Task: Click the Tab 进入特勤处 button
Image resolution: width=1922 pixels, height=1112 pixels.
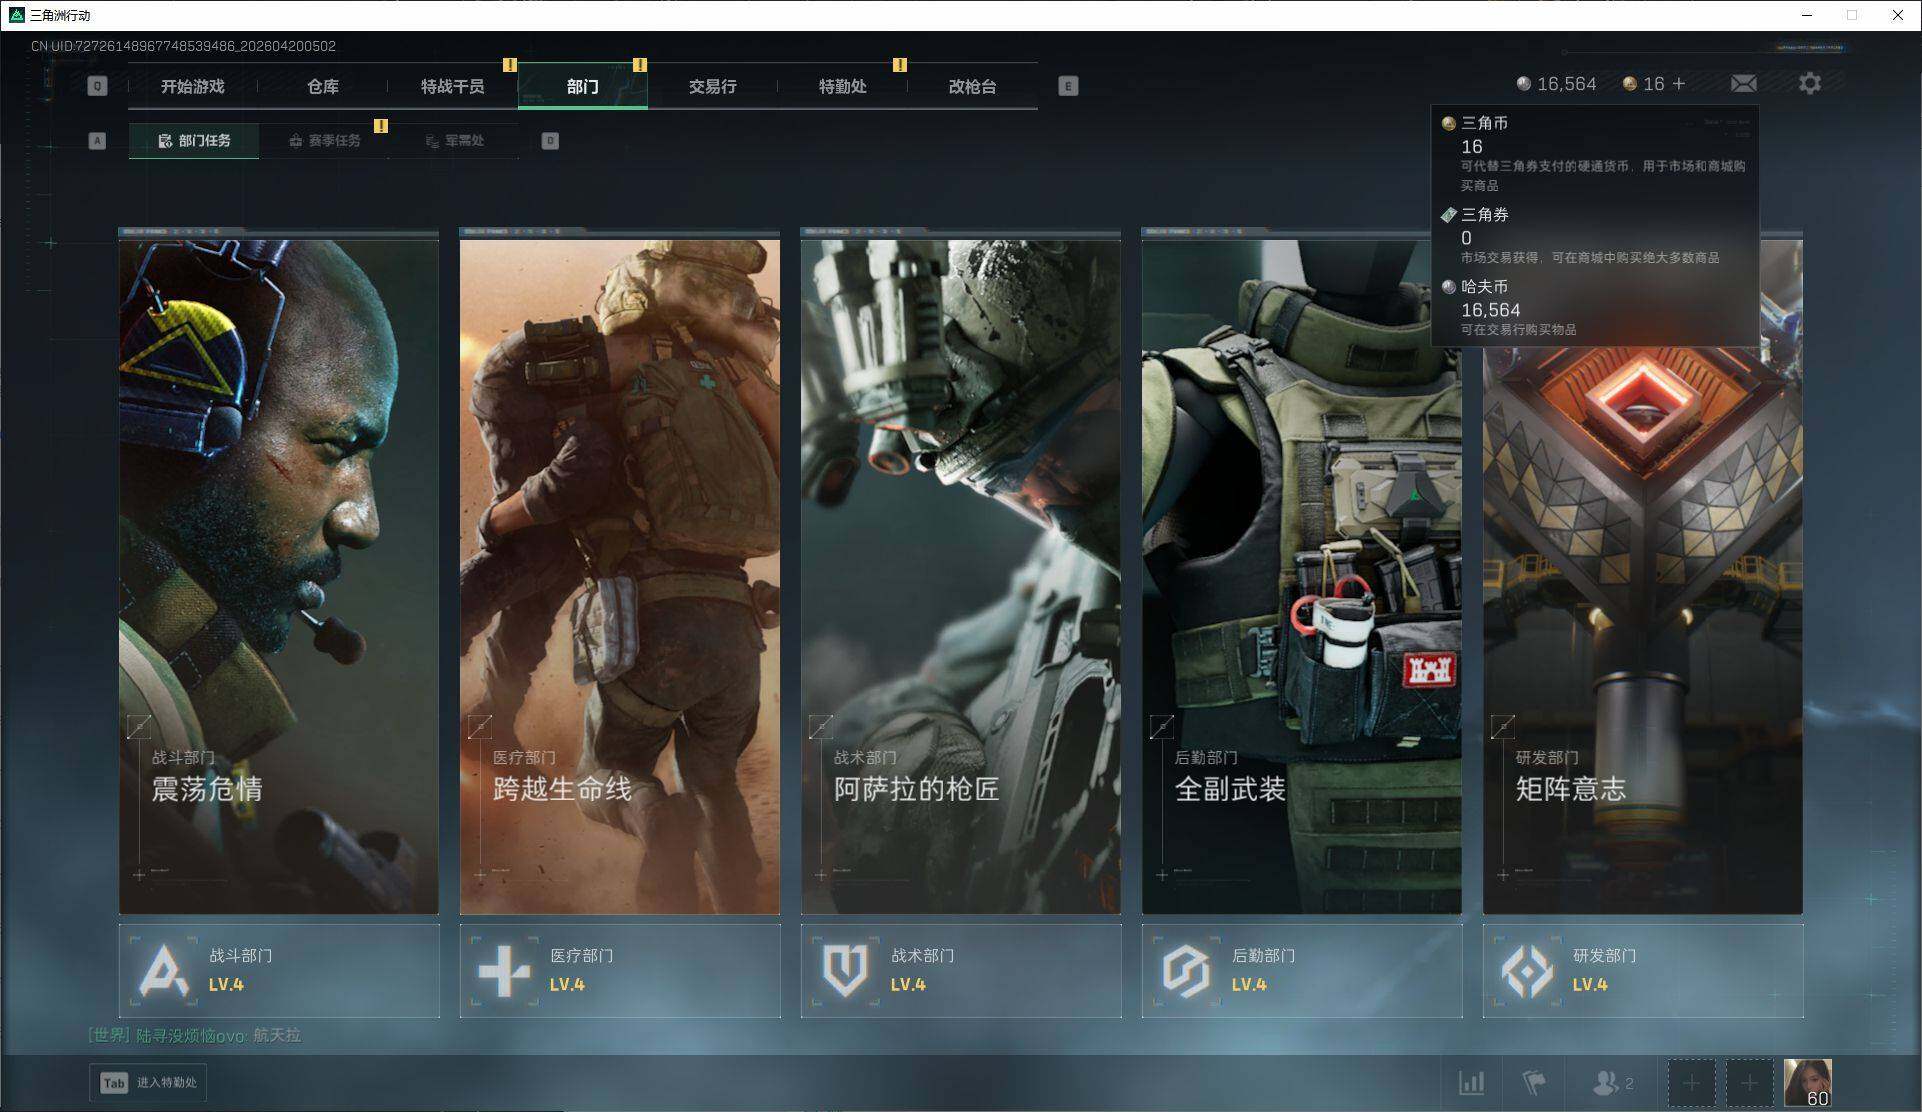Action: (x=148, y=1083)
